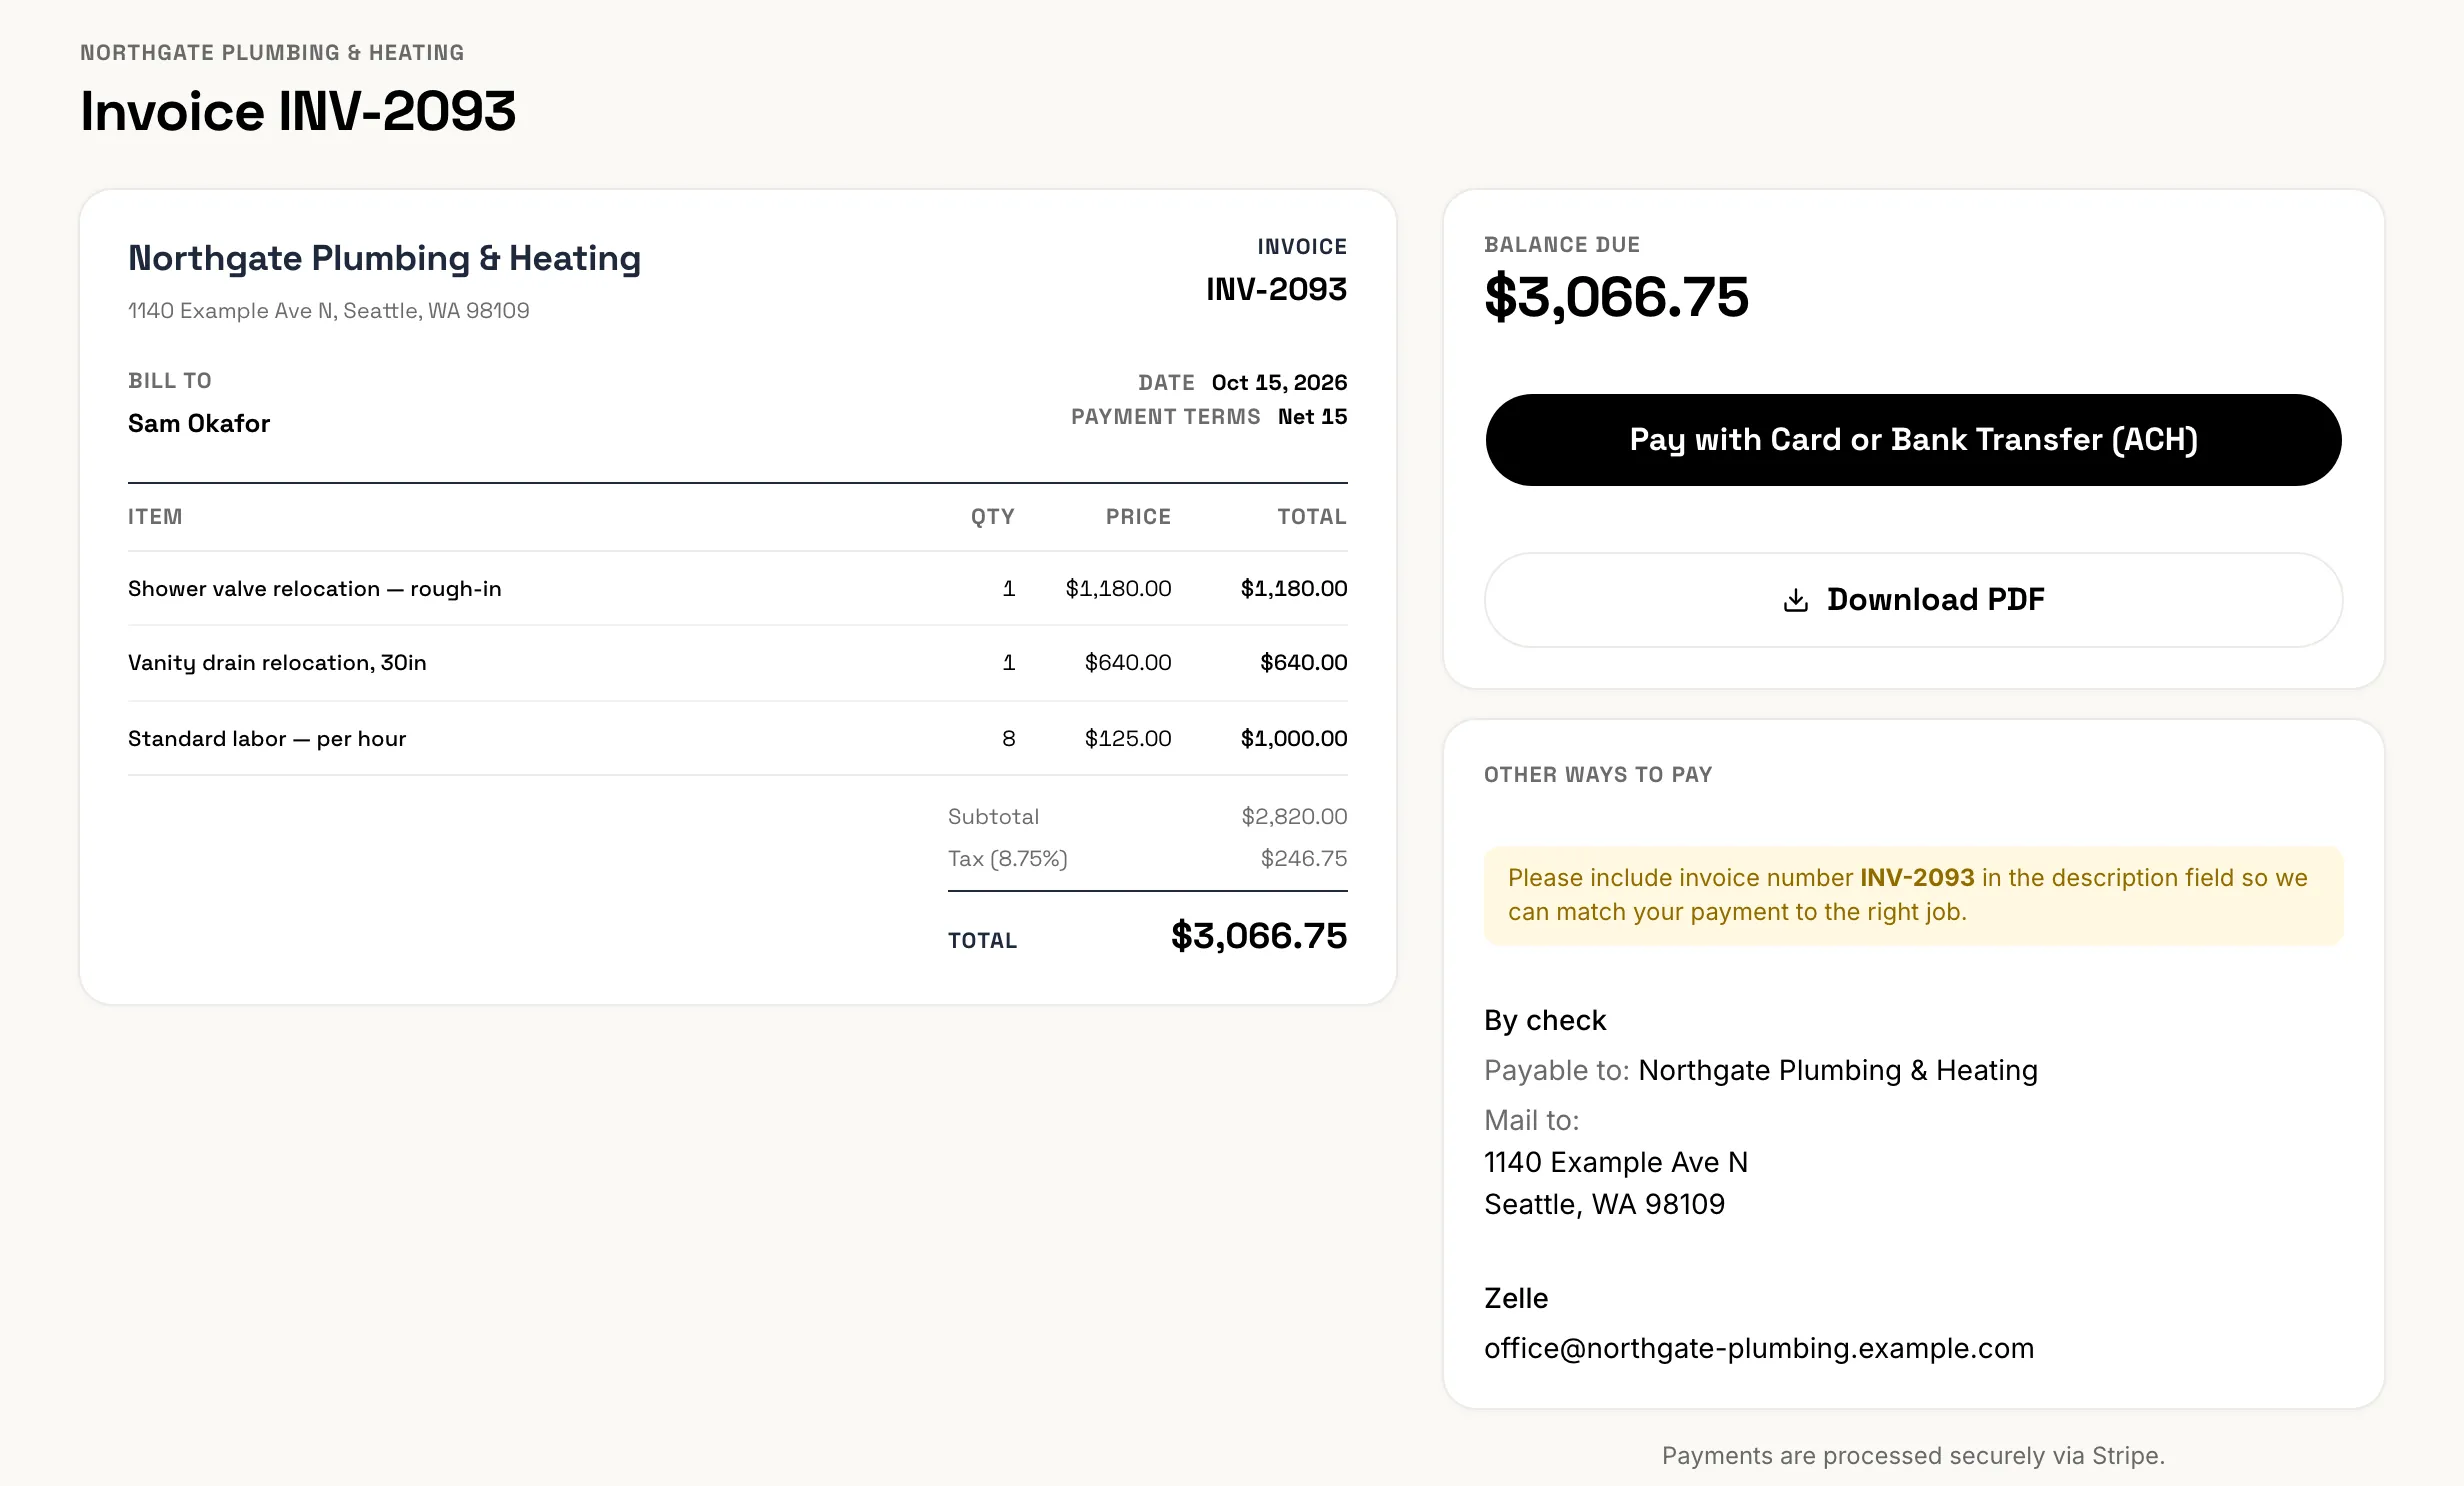Image resolution: width=2464 pixels, height=1486 pixels.
Task: Click the Other Ways to Pay heading
Action: coord(1598,774)
